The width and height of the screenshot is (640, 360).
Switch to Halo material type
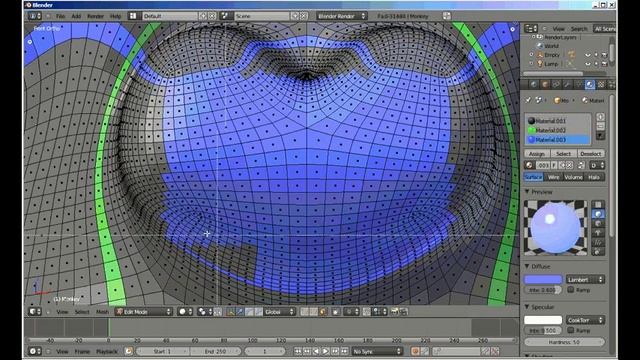(594, 177)
